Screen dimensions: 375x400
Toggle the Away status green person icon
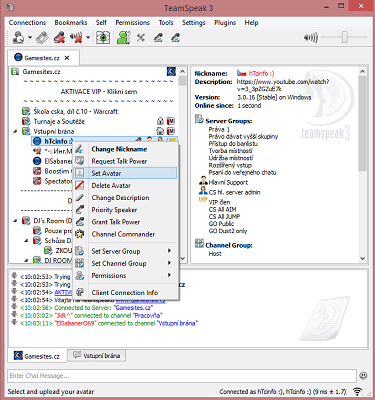[123, 37]
